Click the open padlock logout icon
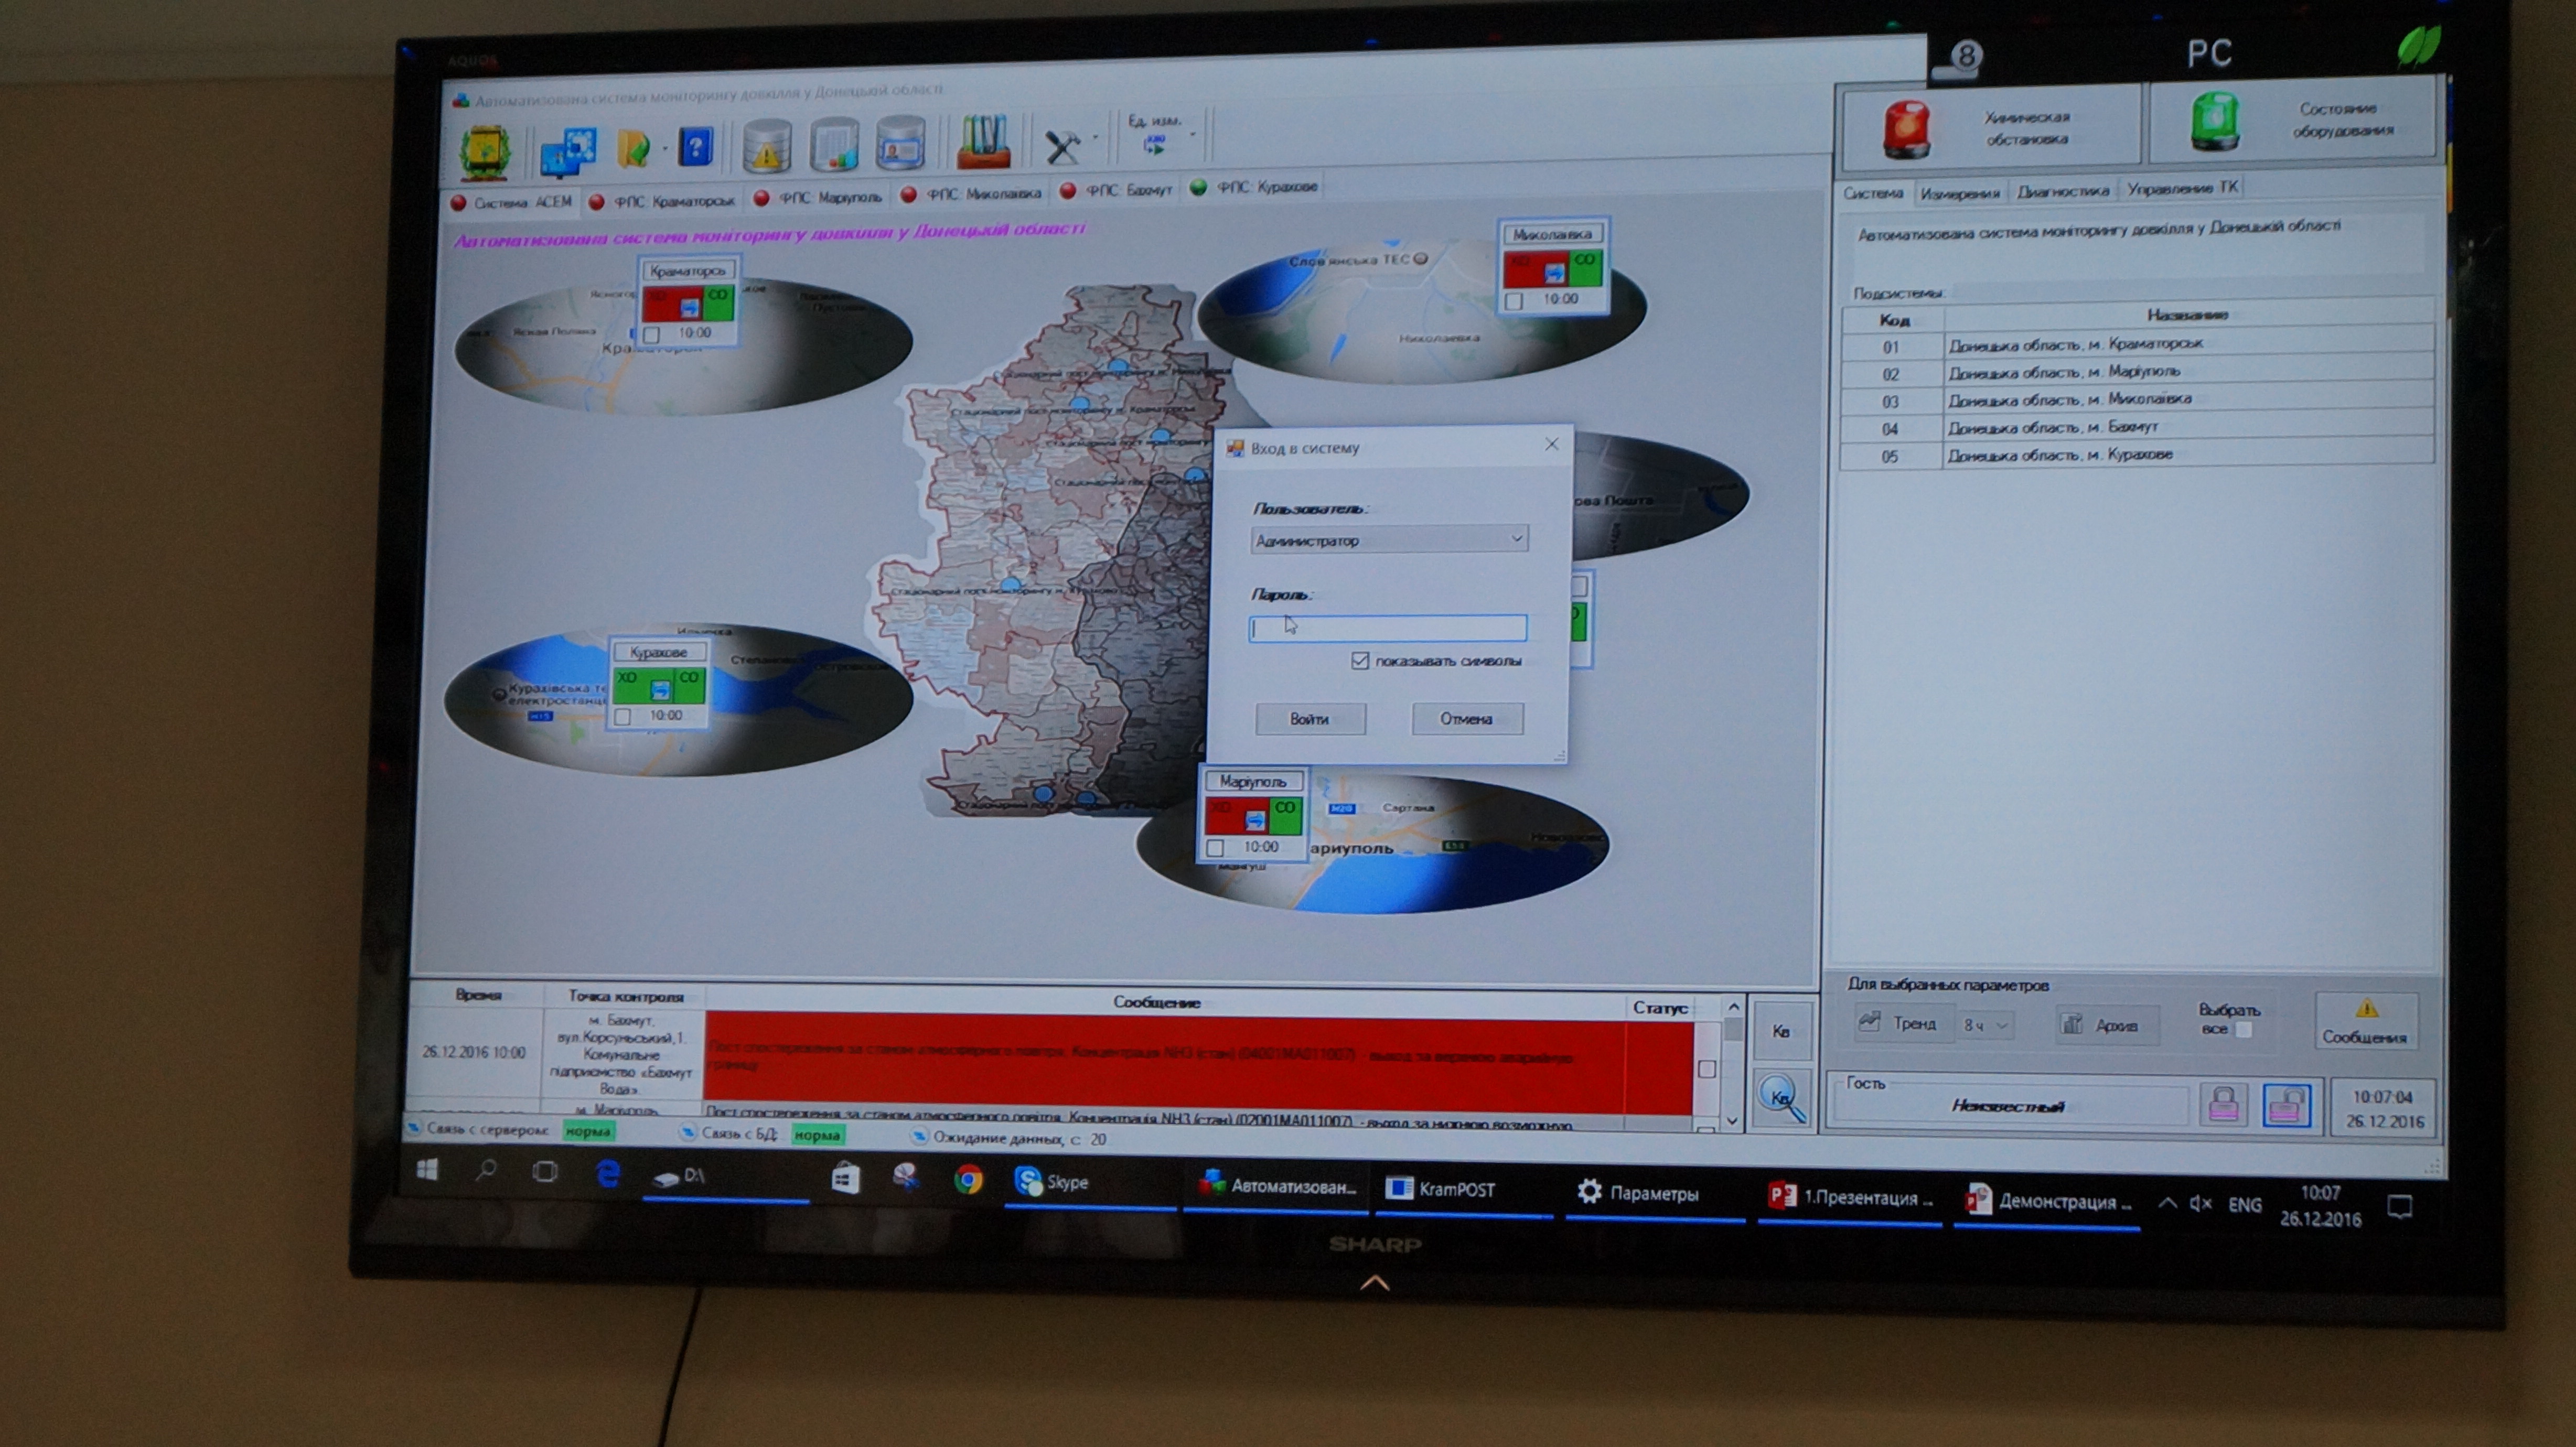Screen dimensions: 2576x1447 click(x=2287, y=1106)
